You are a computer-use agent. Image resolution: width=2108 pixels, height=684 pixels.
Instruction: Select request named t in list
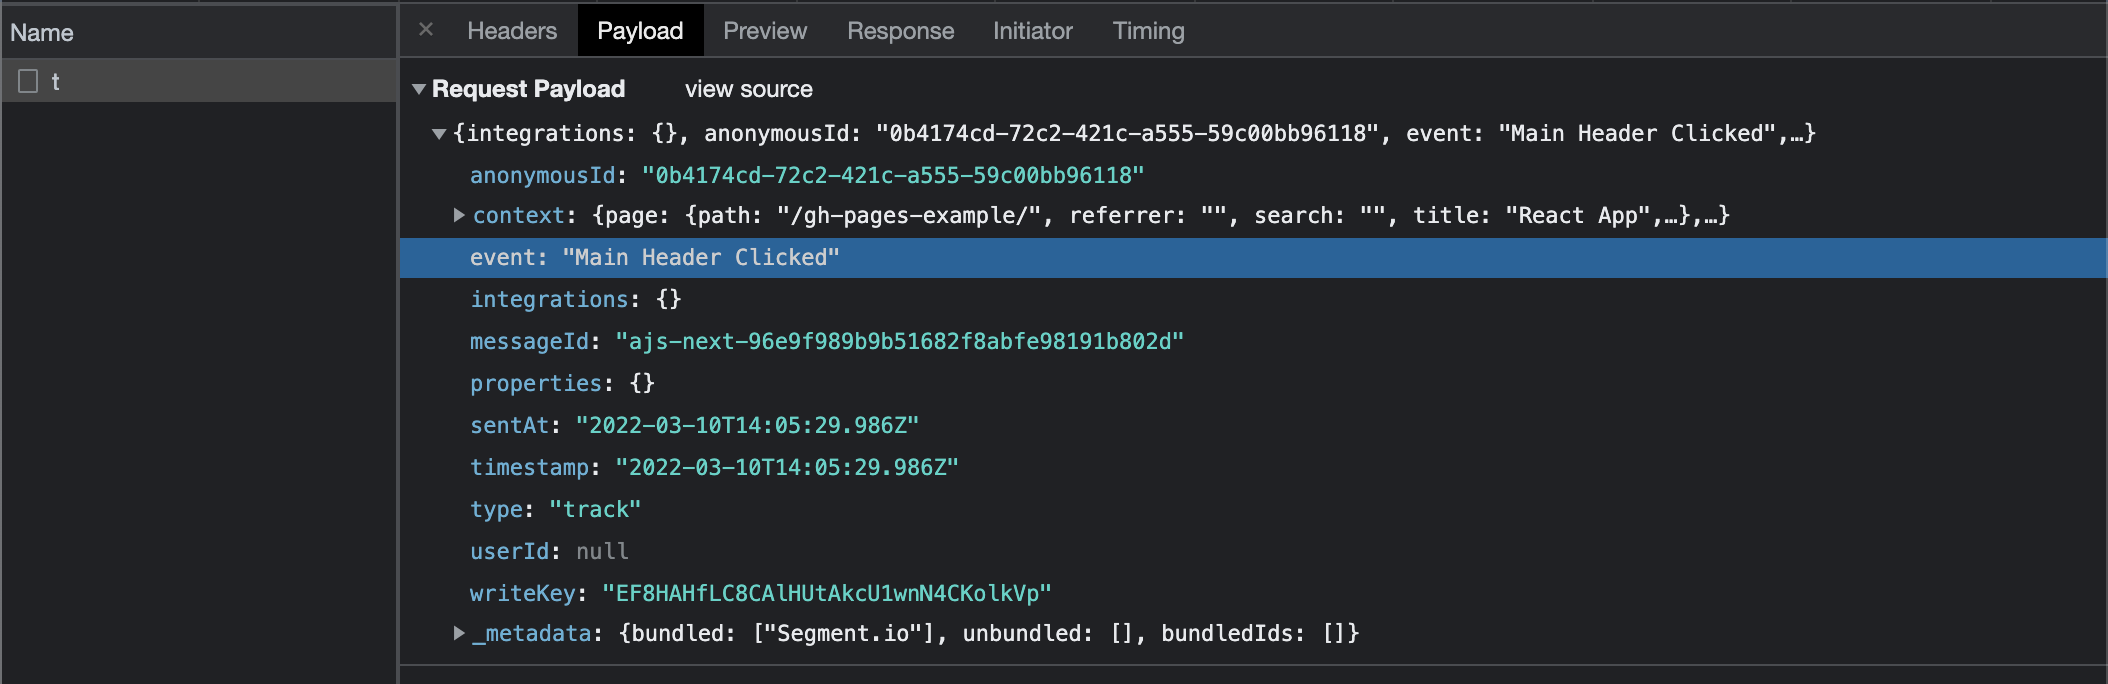tap(199, 81)
